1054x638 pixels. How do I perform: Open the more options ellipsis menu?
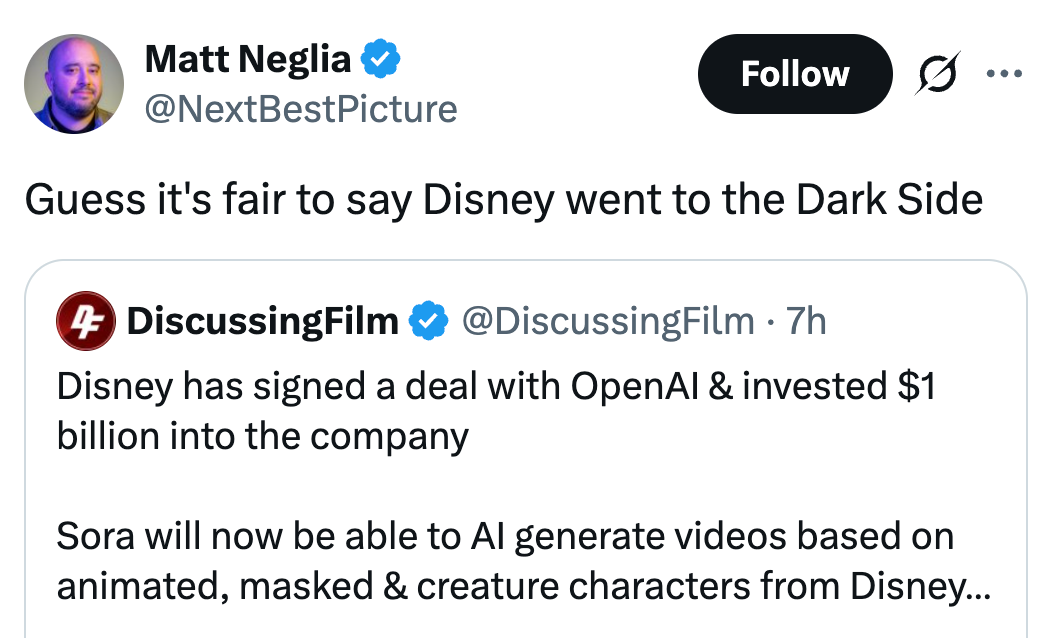click(1005, 73)
